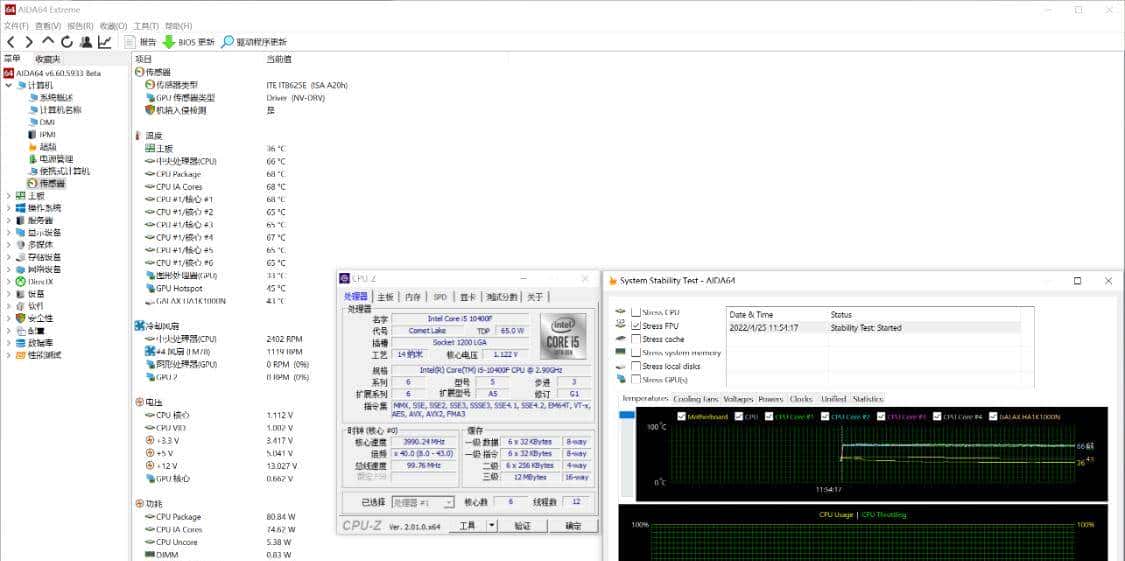Open the 工具 dropdown arrow in CPU-Z

pyautogui.click(x=491, y=526)
